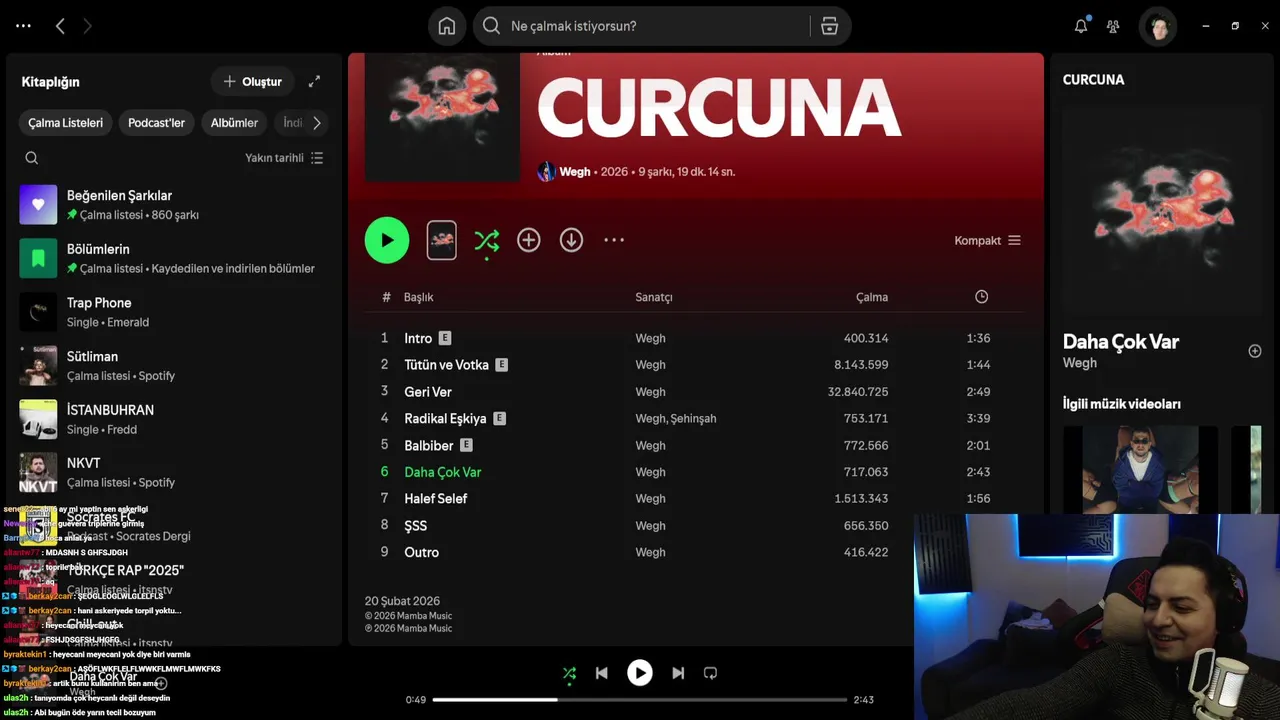Image resolution: width=1280 pixels, height=720 pixels.
Task: Open Wegh artist in now-playing panel
Action: pyautogui.click(x=1080, y=363)
